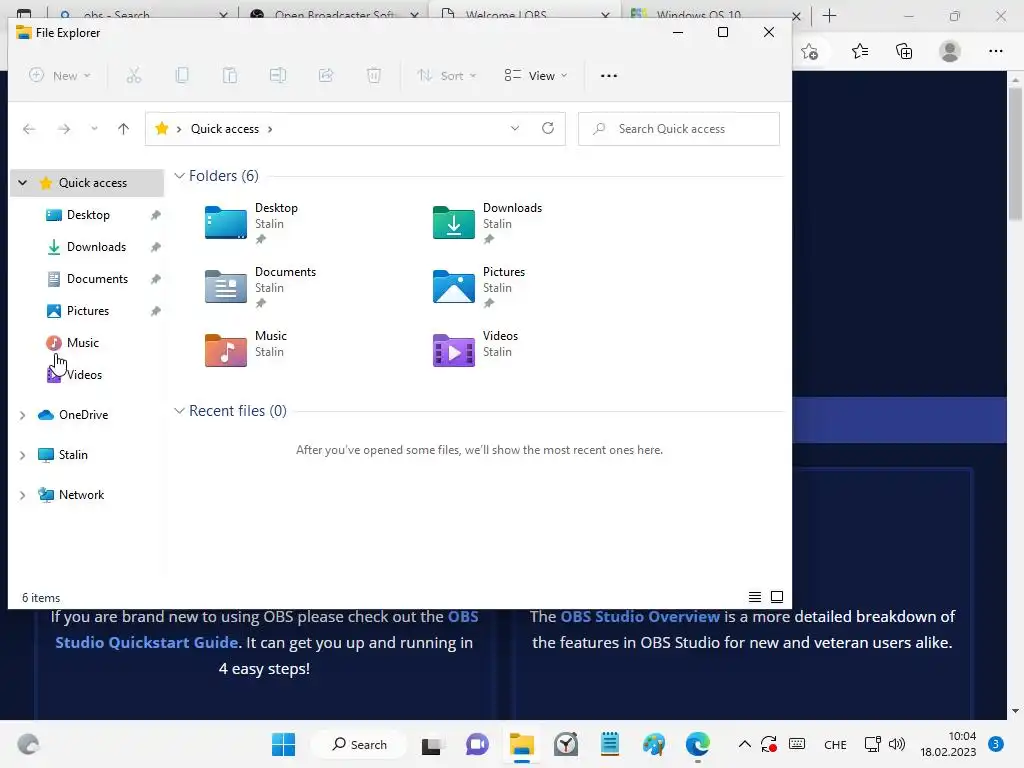Click the Edge Favorites star icon
The image size is (1024, 768).
point(859,51)
